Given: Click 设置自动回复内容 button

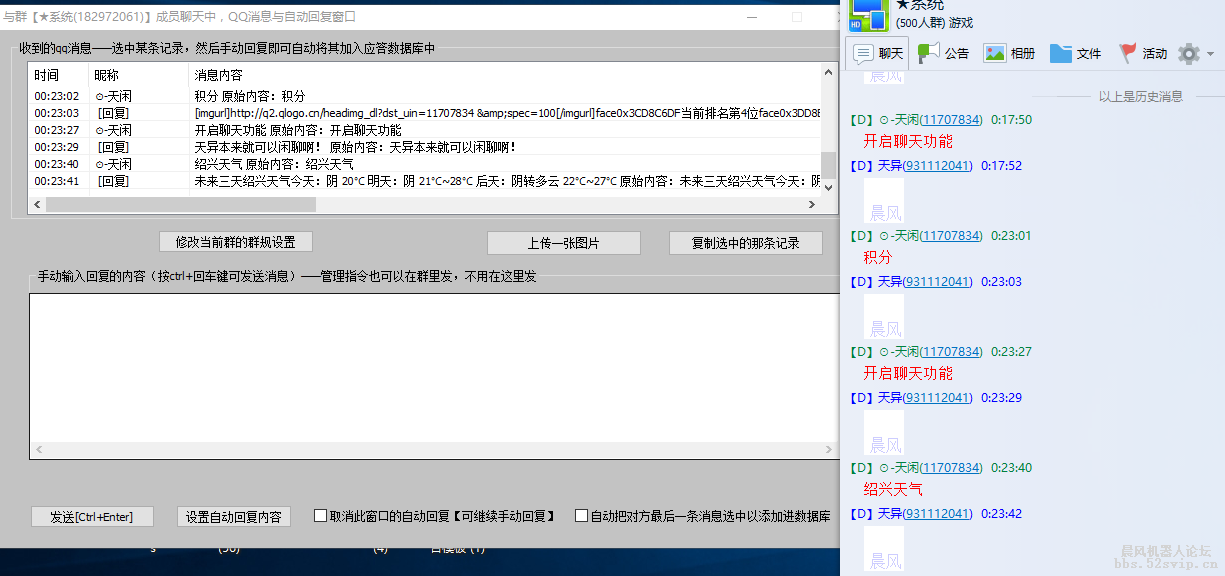Looking at the screenshot, I should click(234, 517).
